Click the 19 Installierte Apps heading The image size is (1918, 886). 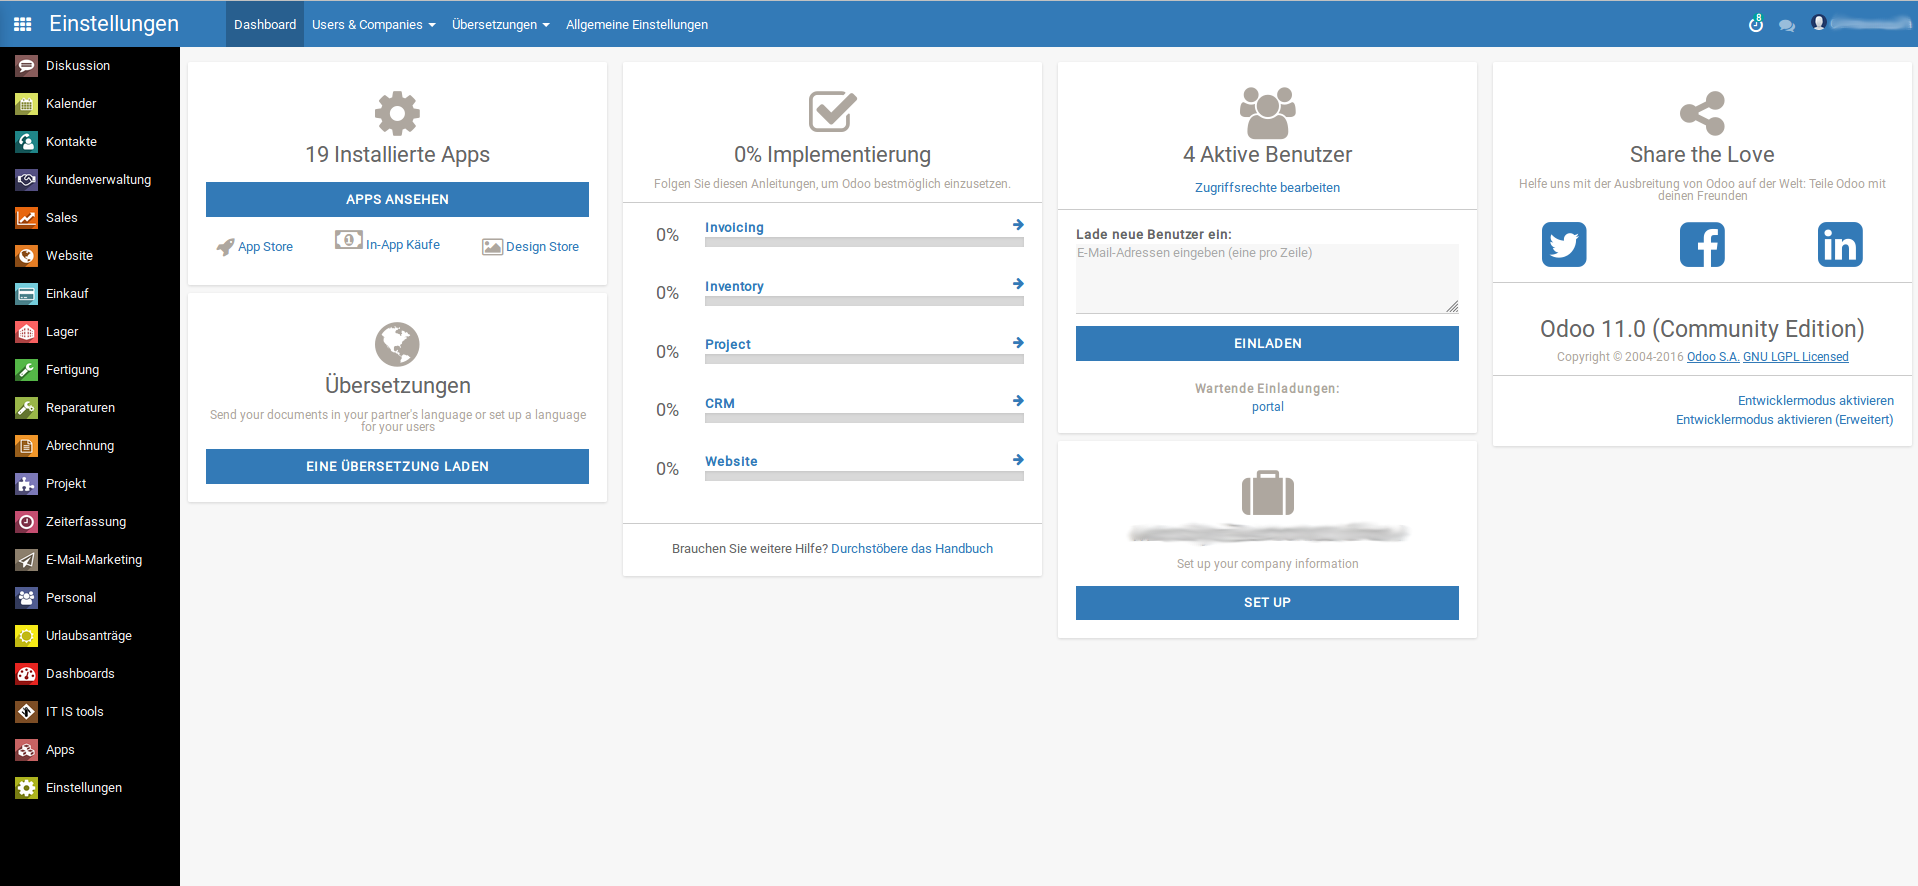pyautogui.click(x=397, y=155)
